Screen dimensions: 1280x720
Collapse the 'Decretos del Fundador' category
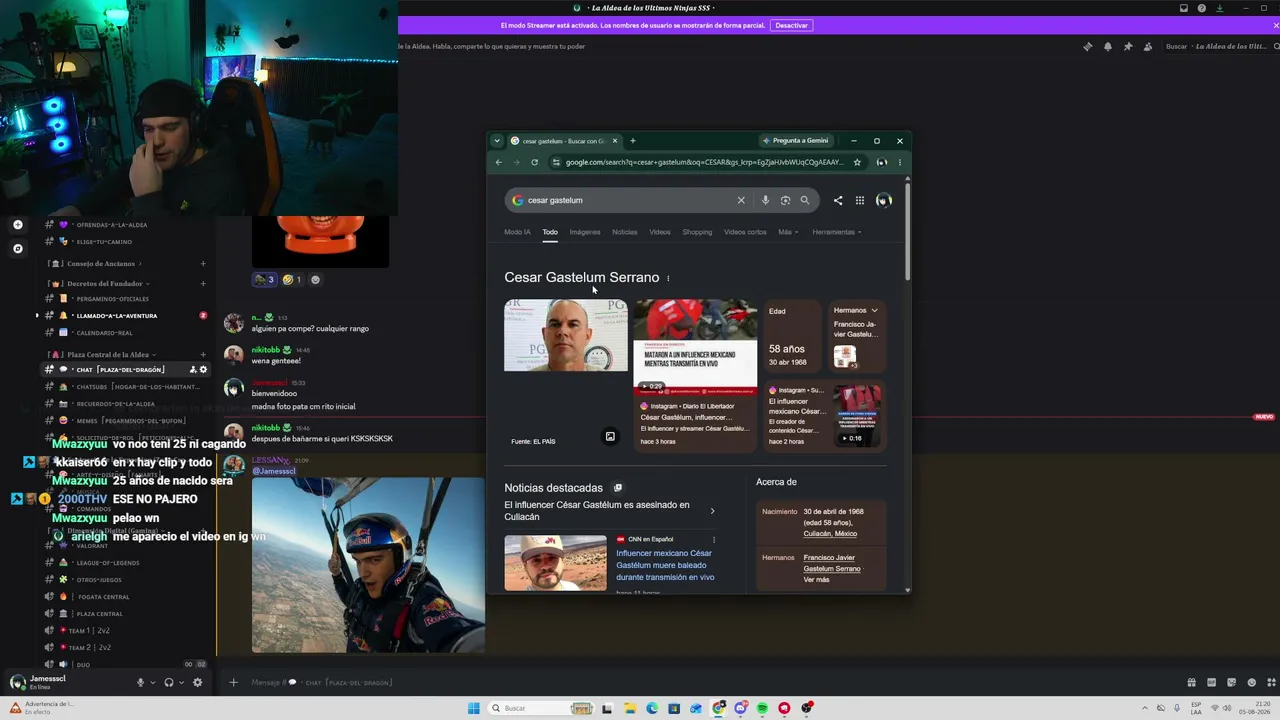click(108, 284)
